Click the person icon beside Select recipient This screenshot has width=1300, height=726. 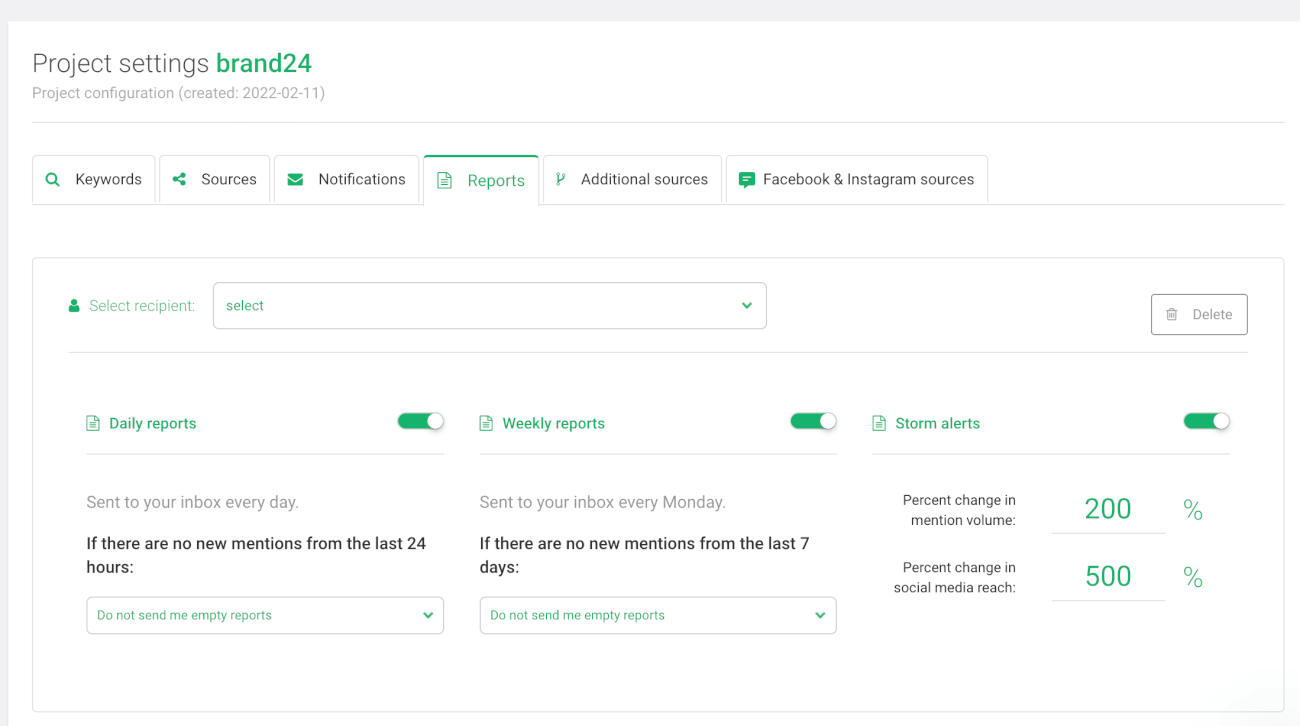[x=74, y=305]
